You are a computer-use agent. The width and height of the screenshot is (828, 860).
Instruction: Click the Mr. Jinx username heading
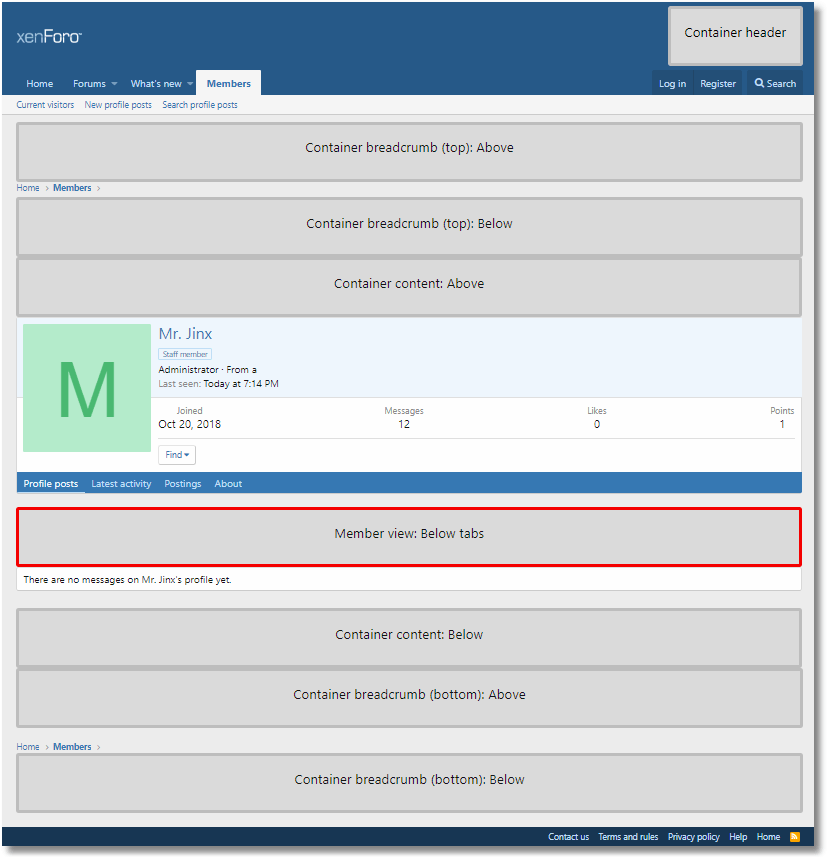[185, 334]
